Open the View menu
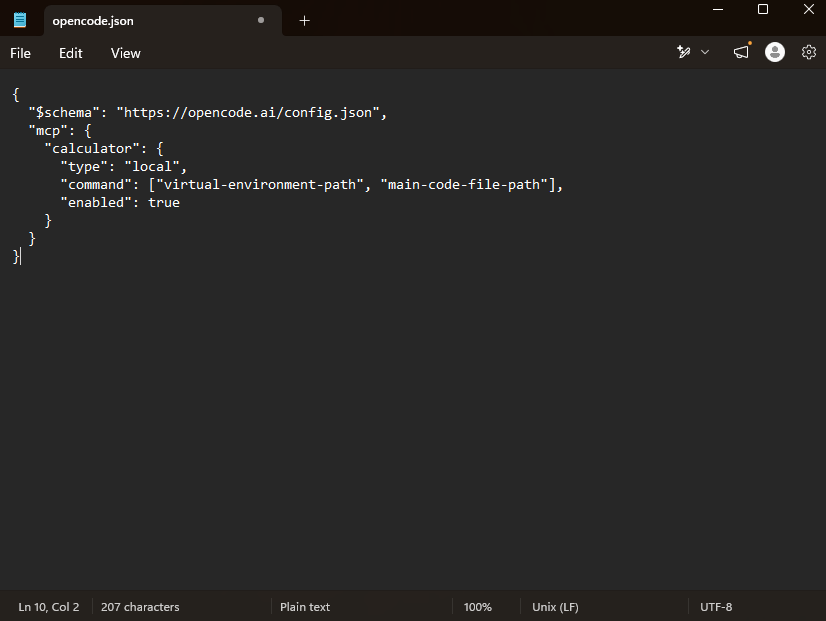Image resolution: width=826 pixels, height=621 pixels. [125, 53]
